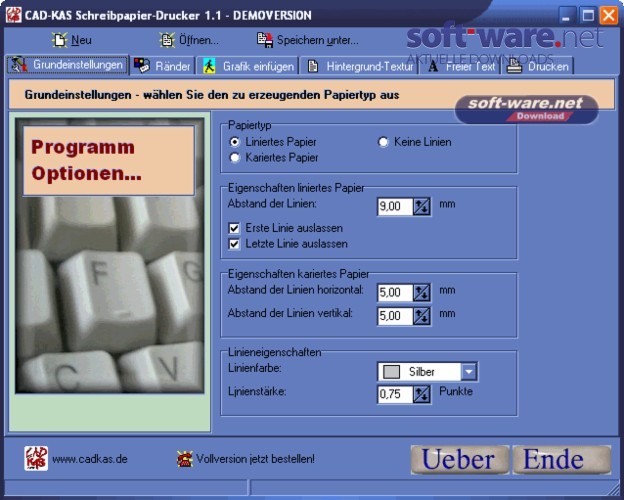624x500 pixels.
Task: Click the Drucken printer icon
Action: click(514, 66)
